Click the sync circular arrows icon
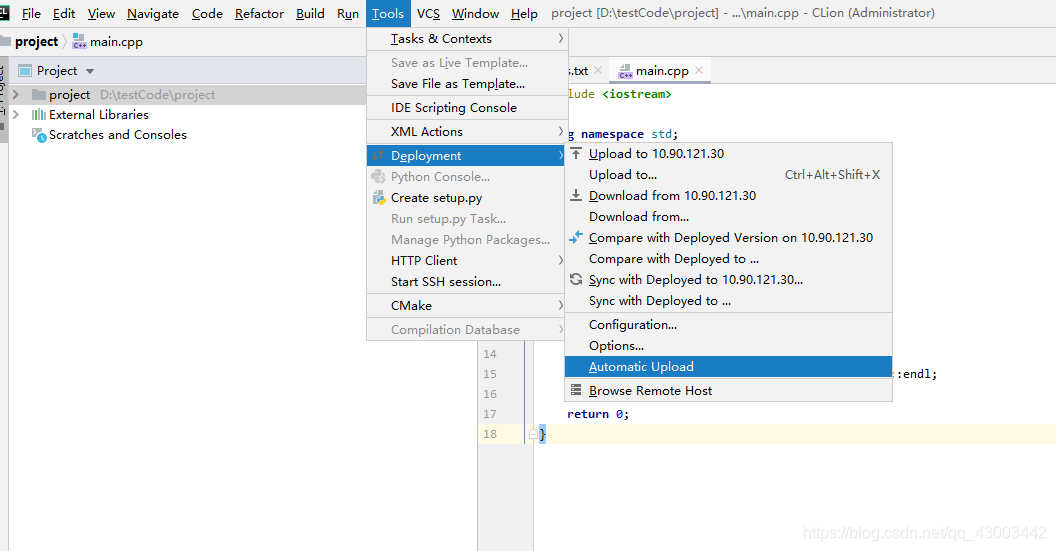 tap(576, 280)
